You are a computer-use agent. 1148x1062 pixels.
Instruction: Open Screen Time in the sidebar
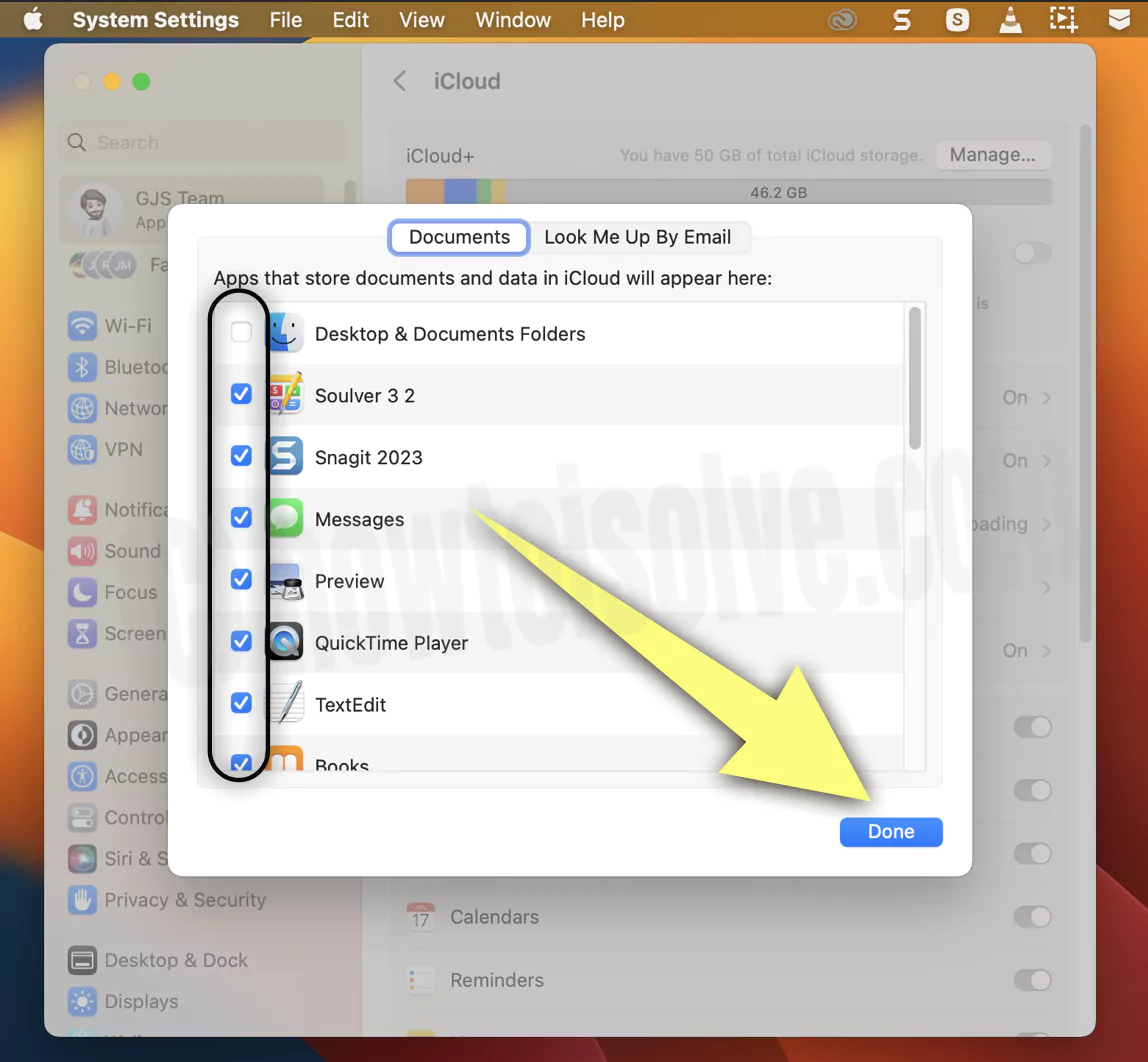click(118, 633)
